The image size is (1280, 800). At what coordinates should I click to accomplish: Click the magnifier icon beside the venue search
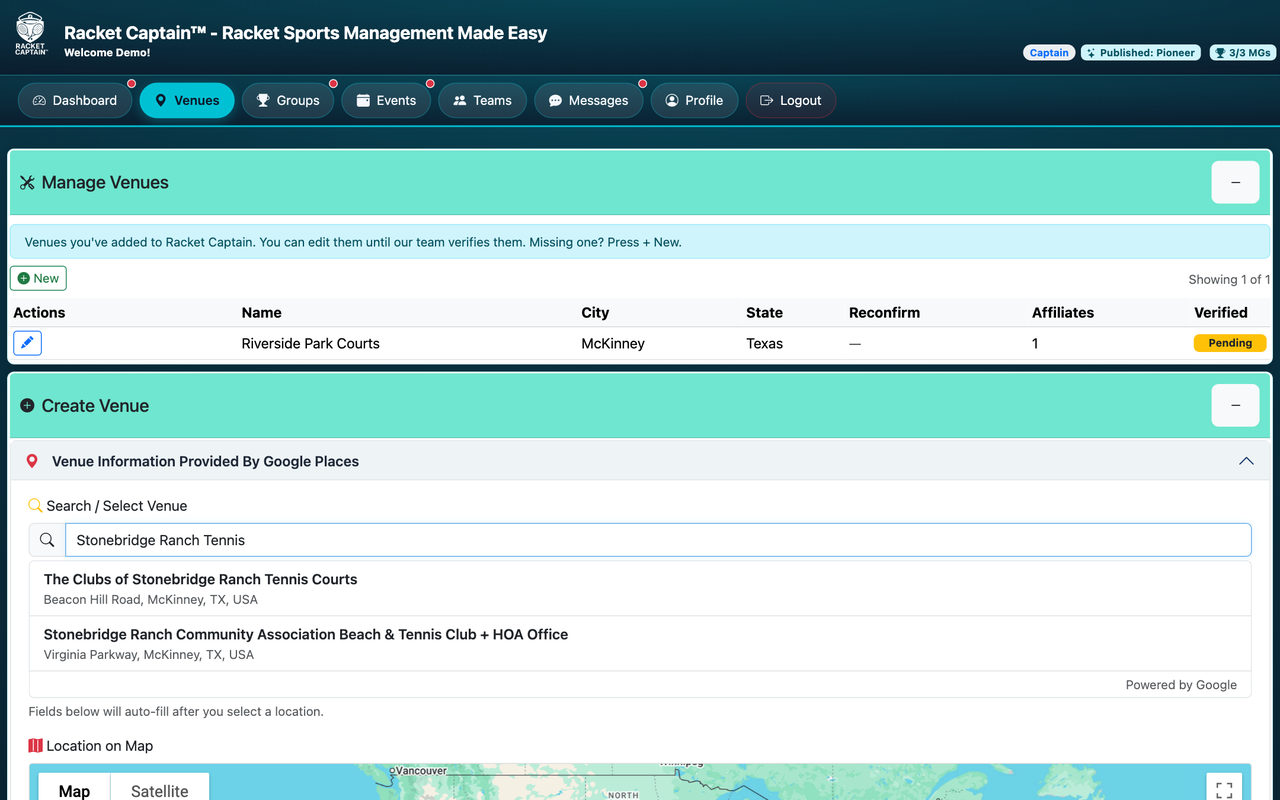47,540
